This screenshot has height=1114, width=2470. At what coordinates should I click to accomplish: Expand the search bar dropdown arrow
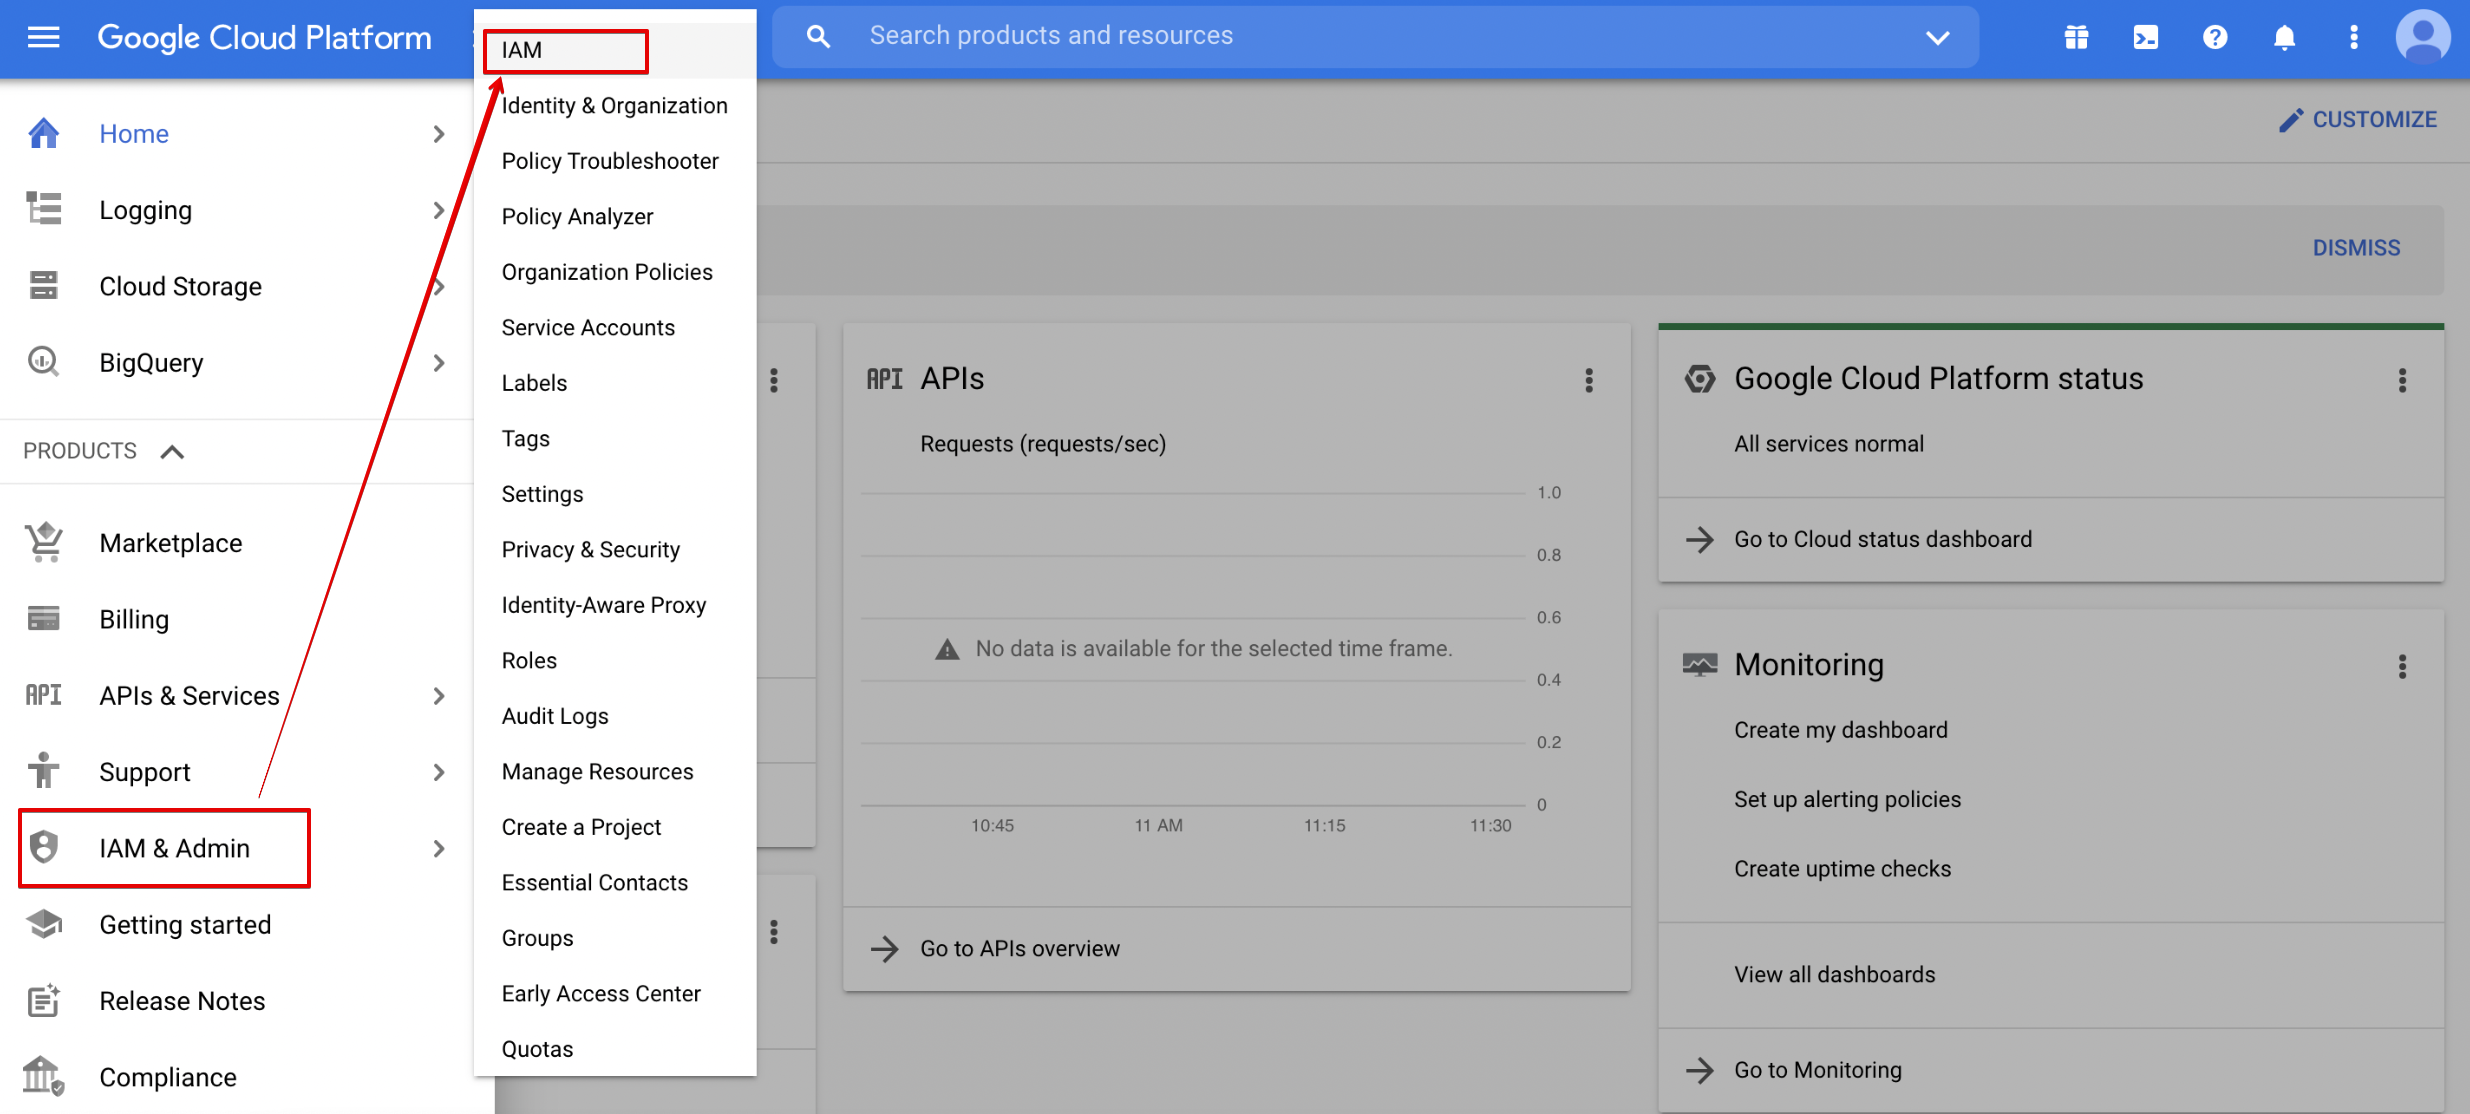[1937, 38]
